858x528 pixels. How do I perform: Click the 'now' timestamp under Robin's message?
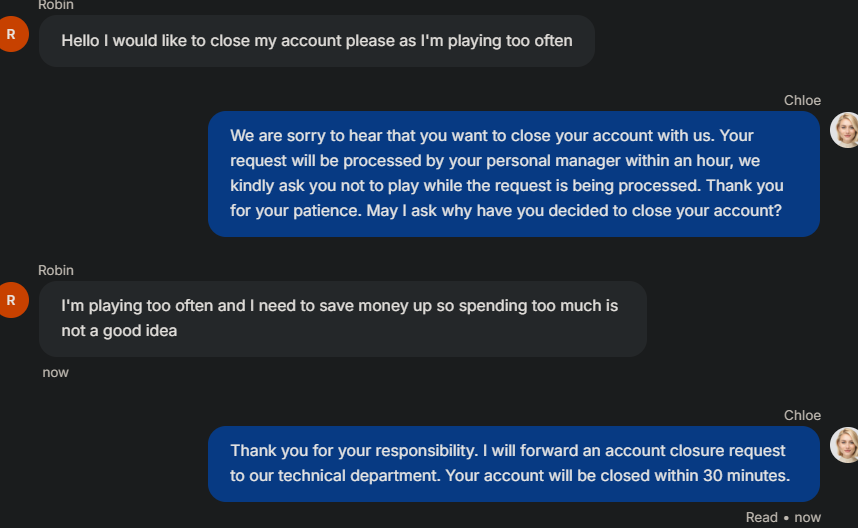[56, 372]
